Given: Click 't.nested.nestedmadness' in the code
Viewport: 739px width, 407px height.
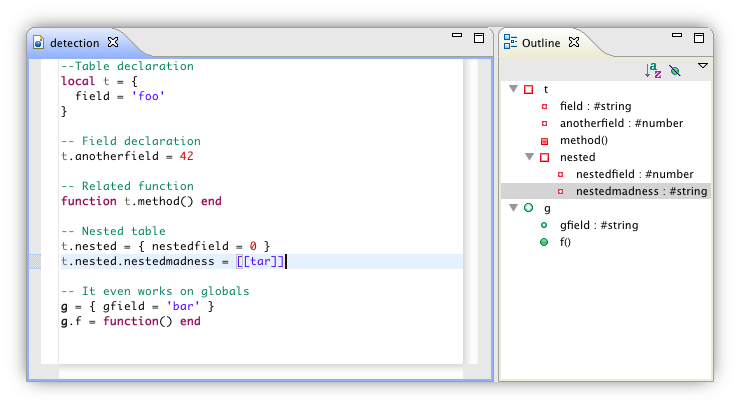Looking at the screenshot, I should click(138, 261).
